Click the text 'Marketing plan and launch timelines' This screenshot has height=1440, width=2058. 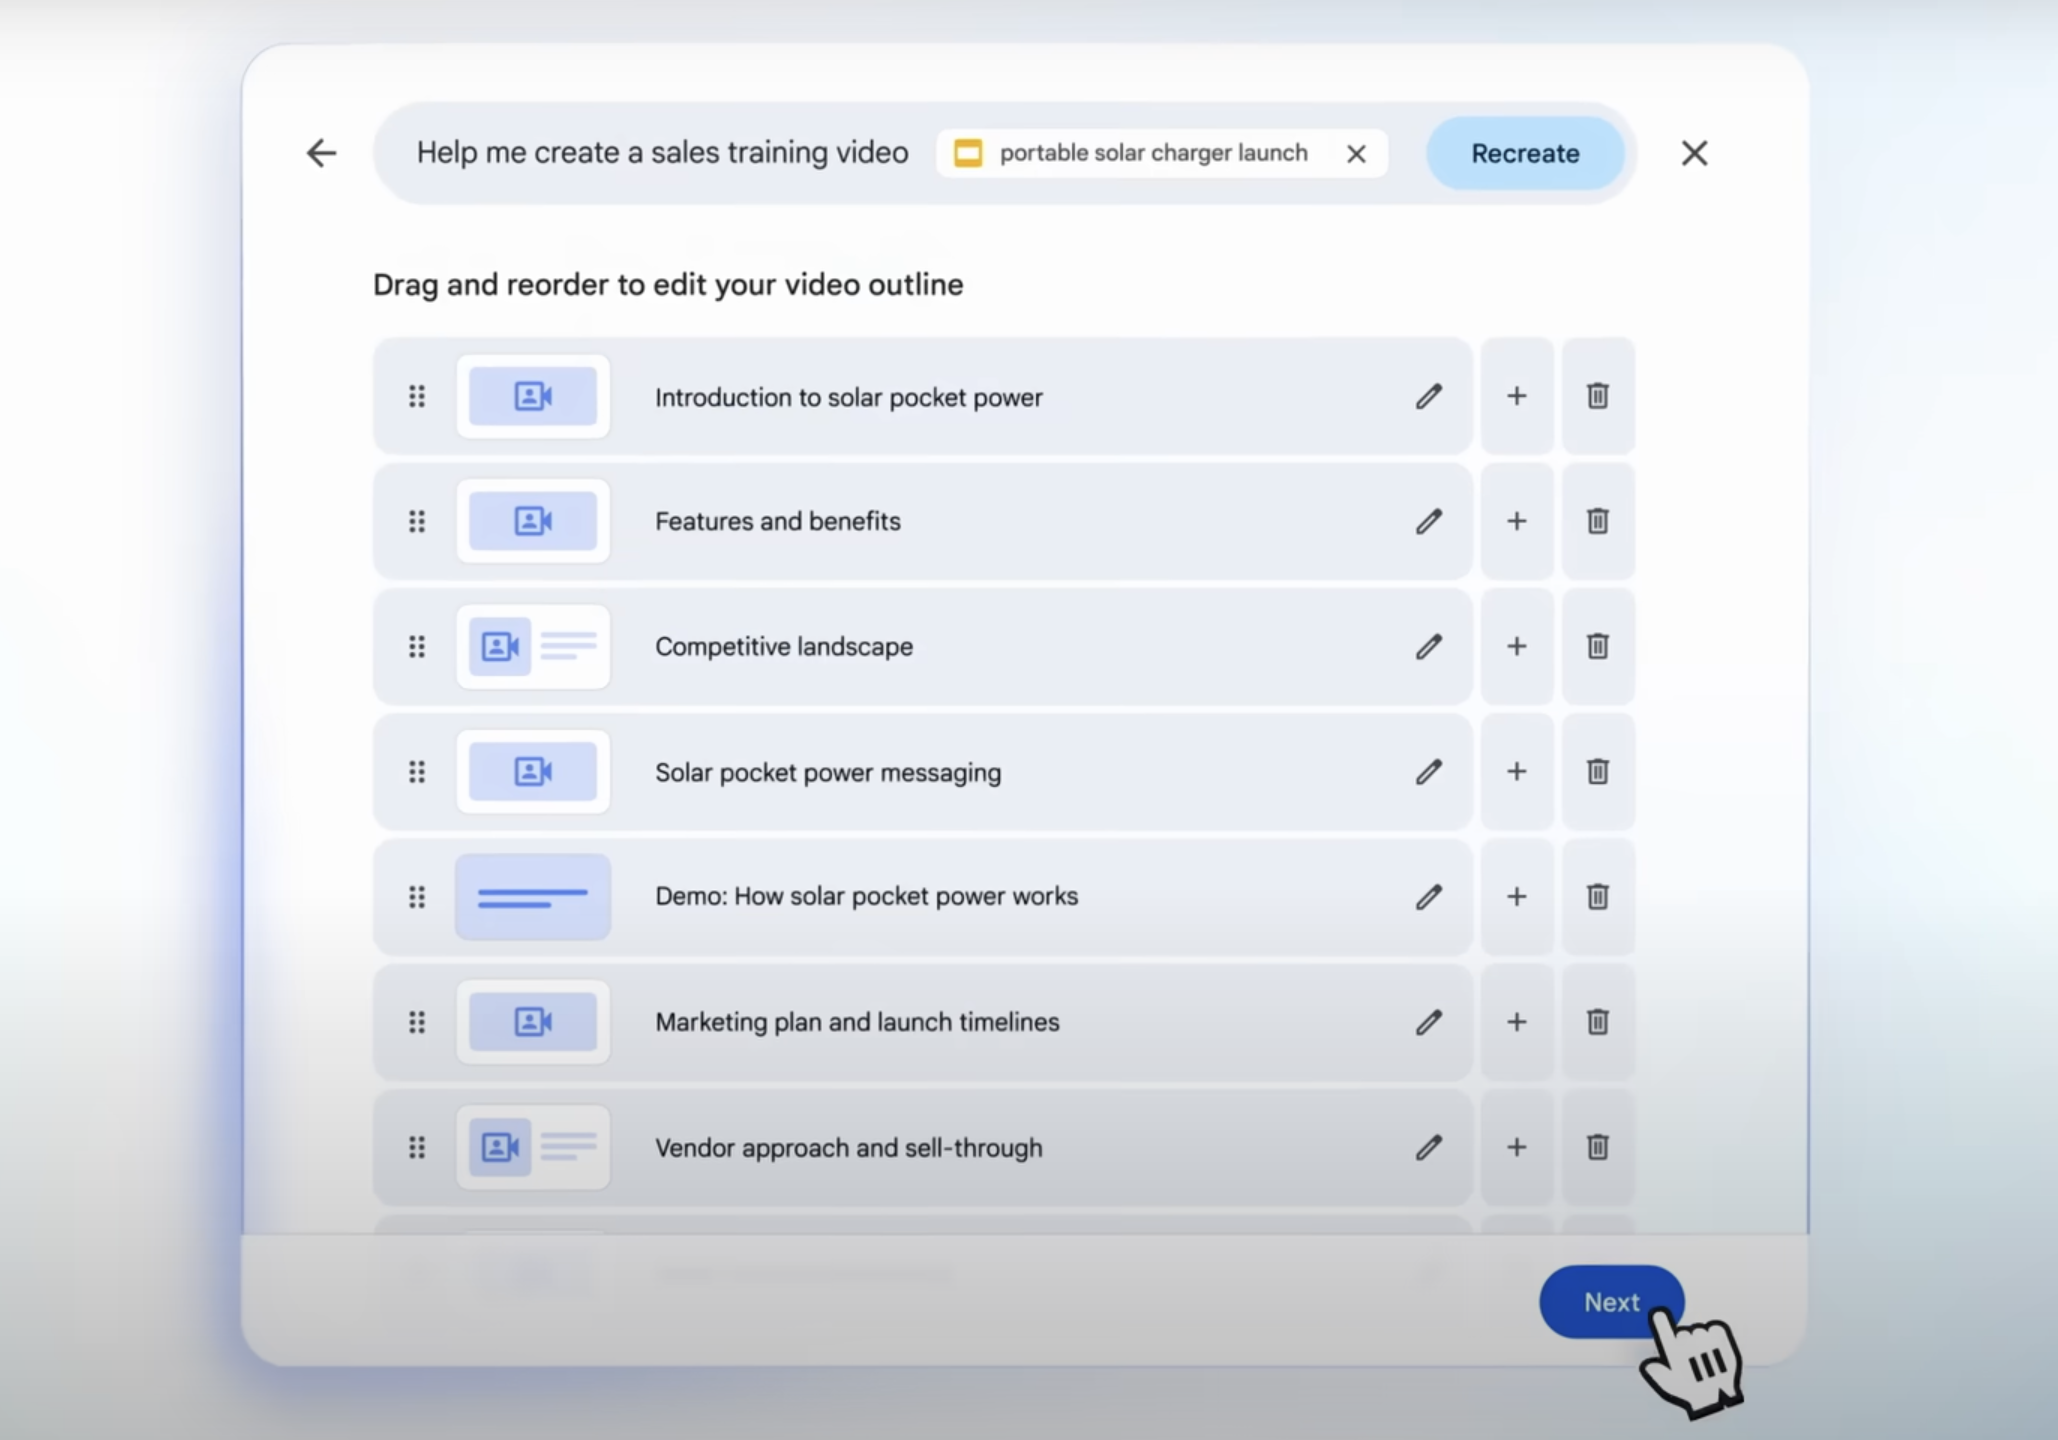[x=857, y=1022]
